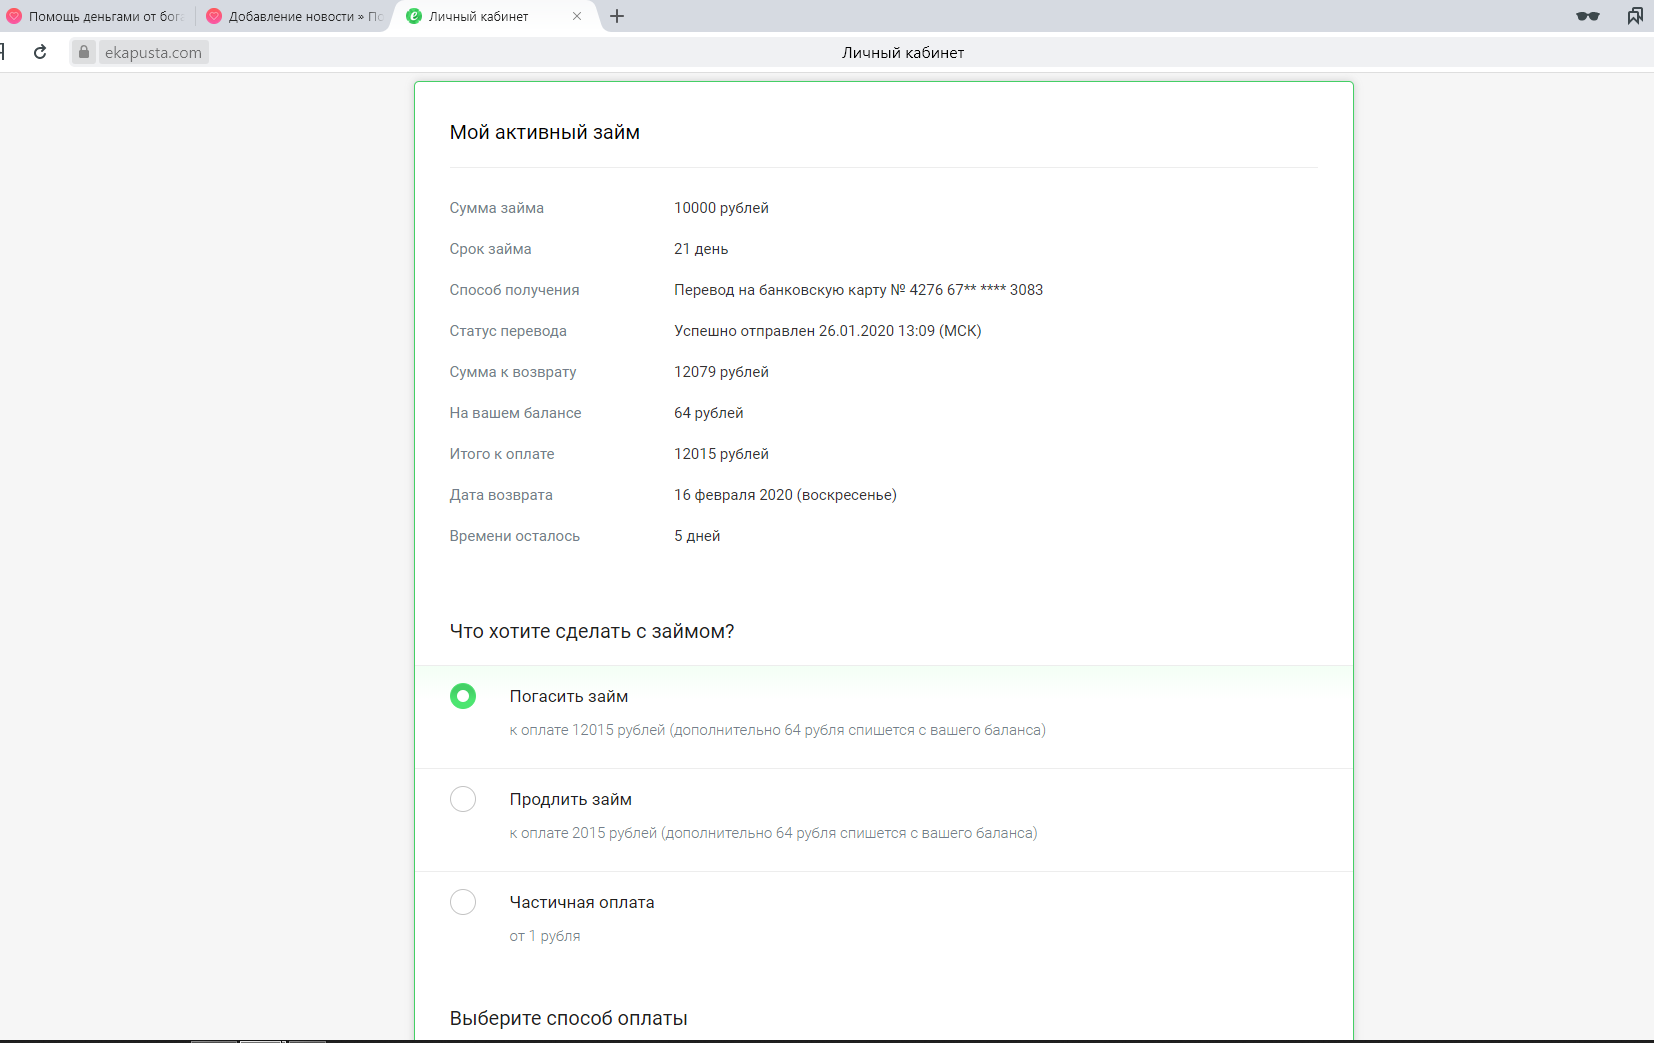
Task: Click the Времени осталось label
Action: 515,536
